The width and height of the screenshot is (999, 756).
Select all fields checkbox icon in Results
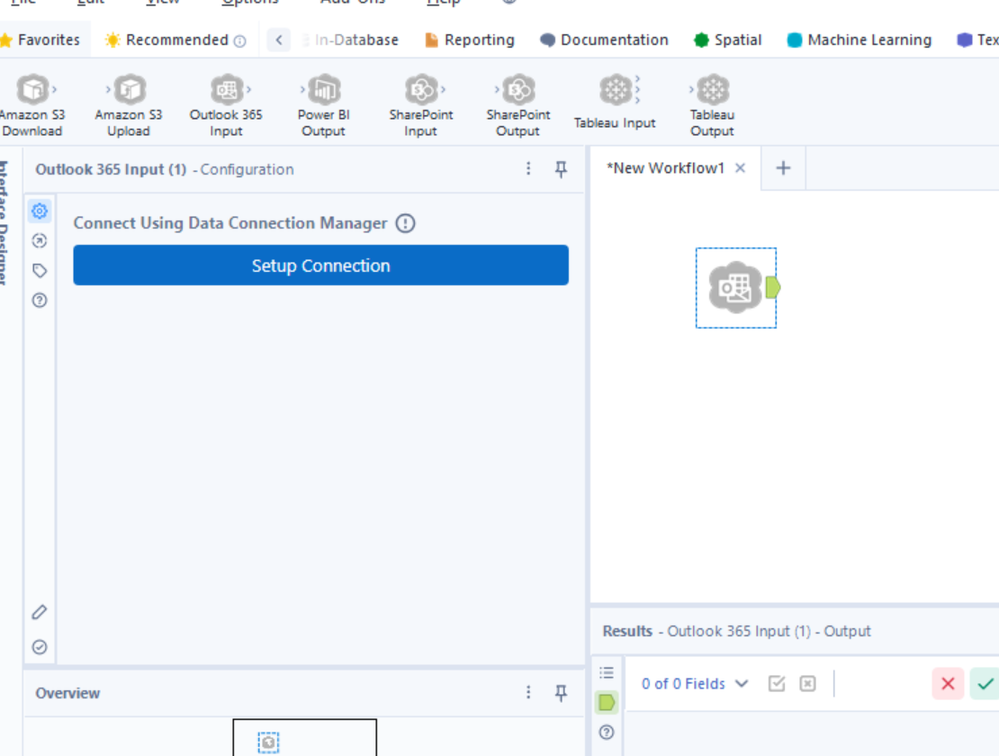777,684
